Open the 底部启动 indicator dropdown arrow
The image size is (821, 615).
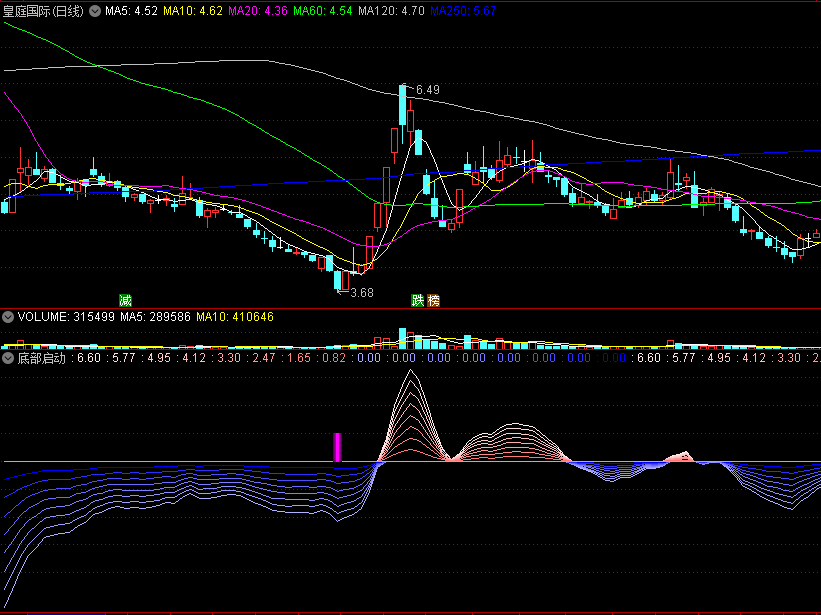click(x=8, y=358)
